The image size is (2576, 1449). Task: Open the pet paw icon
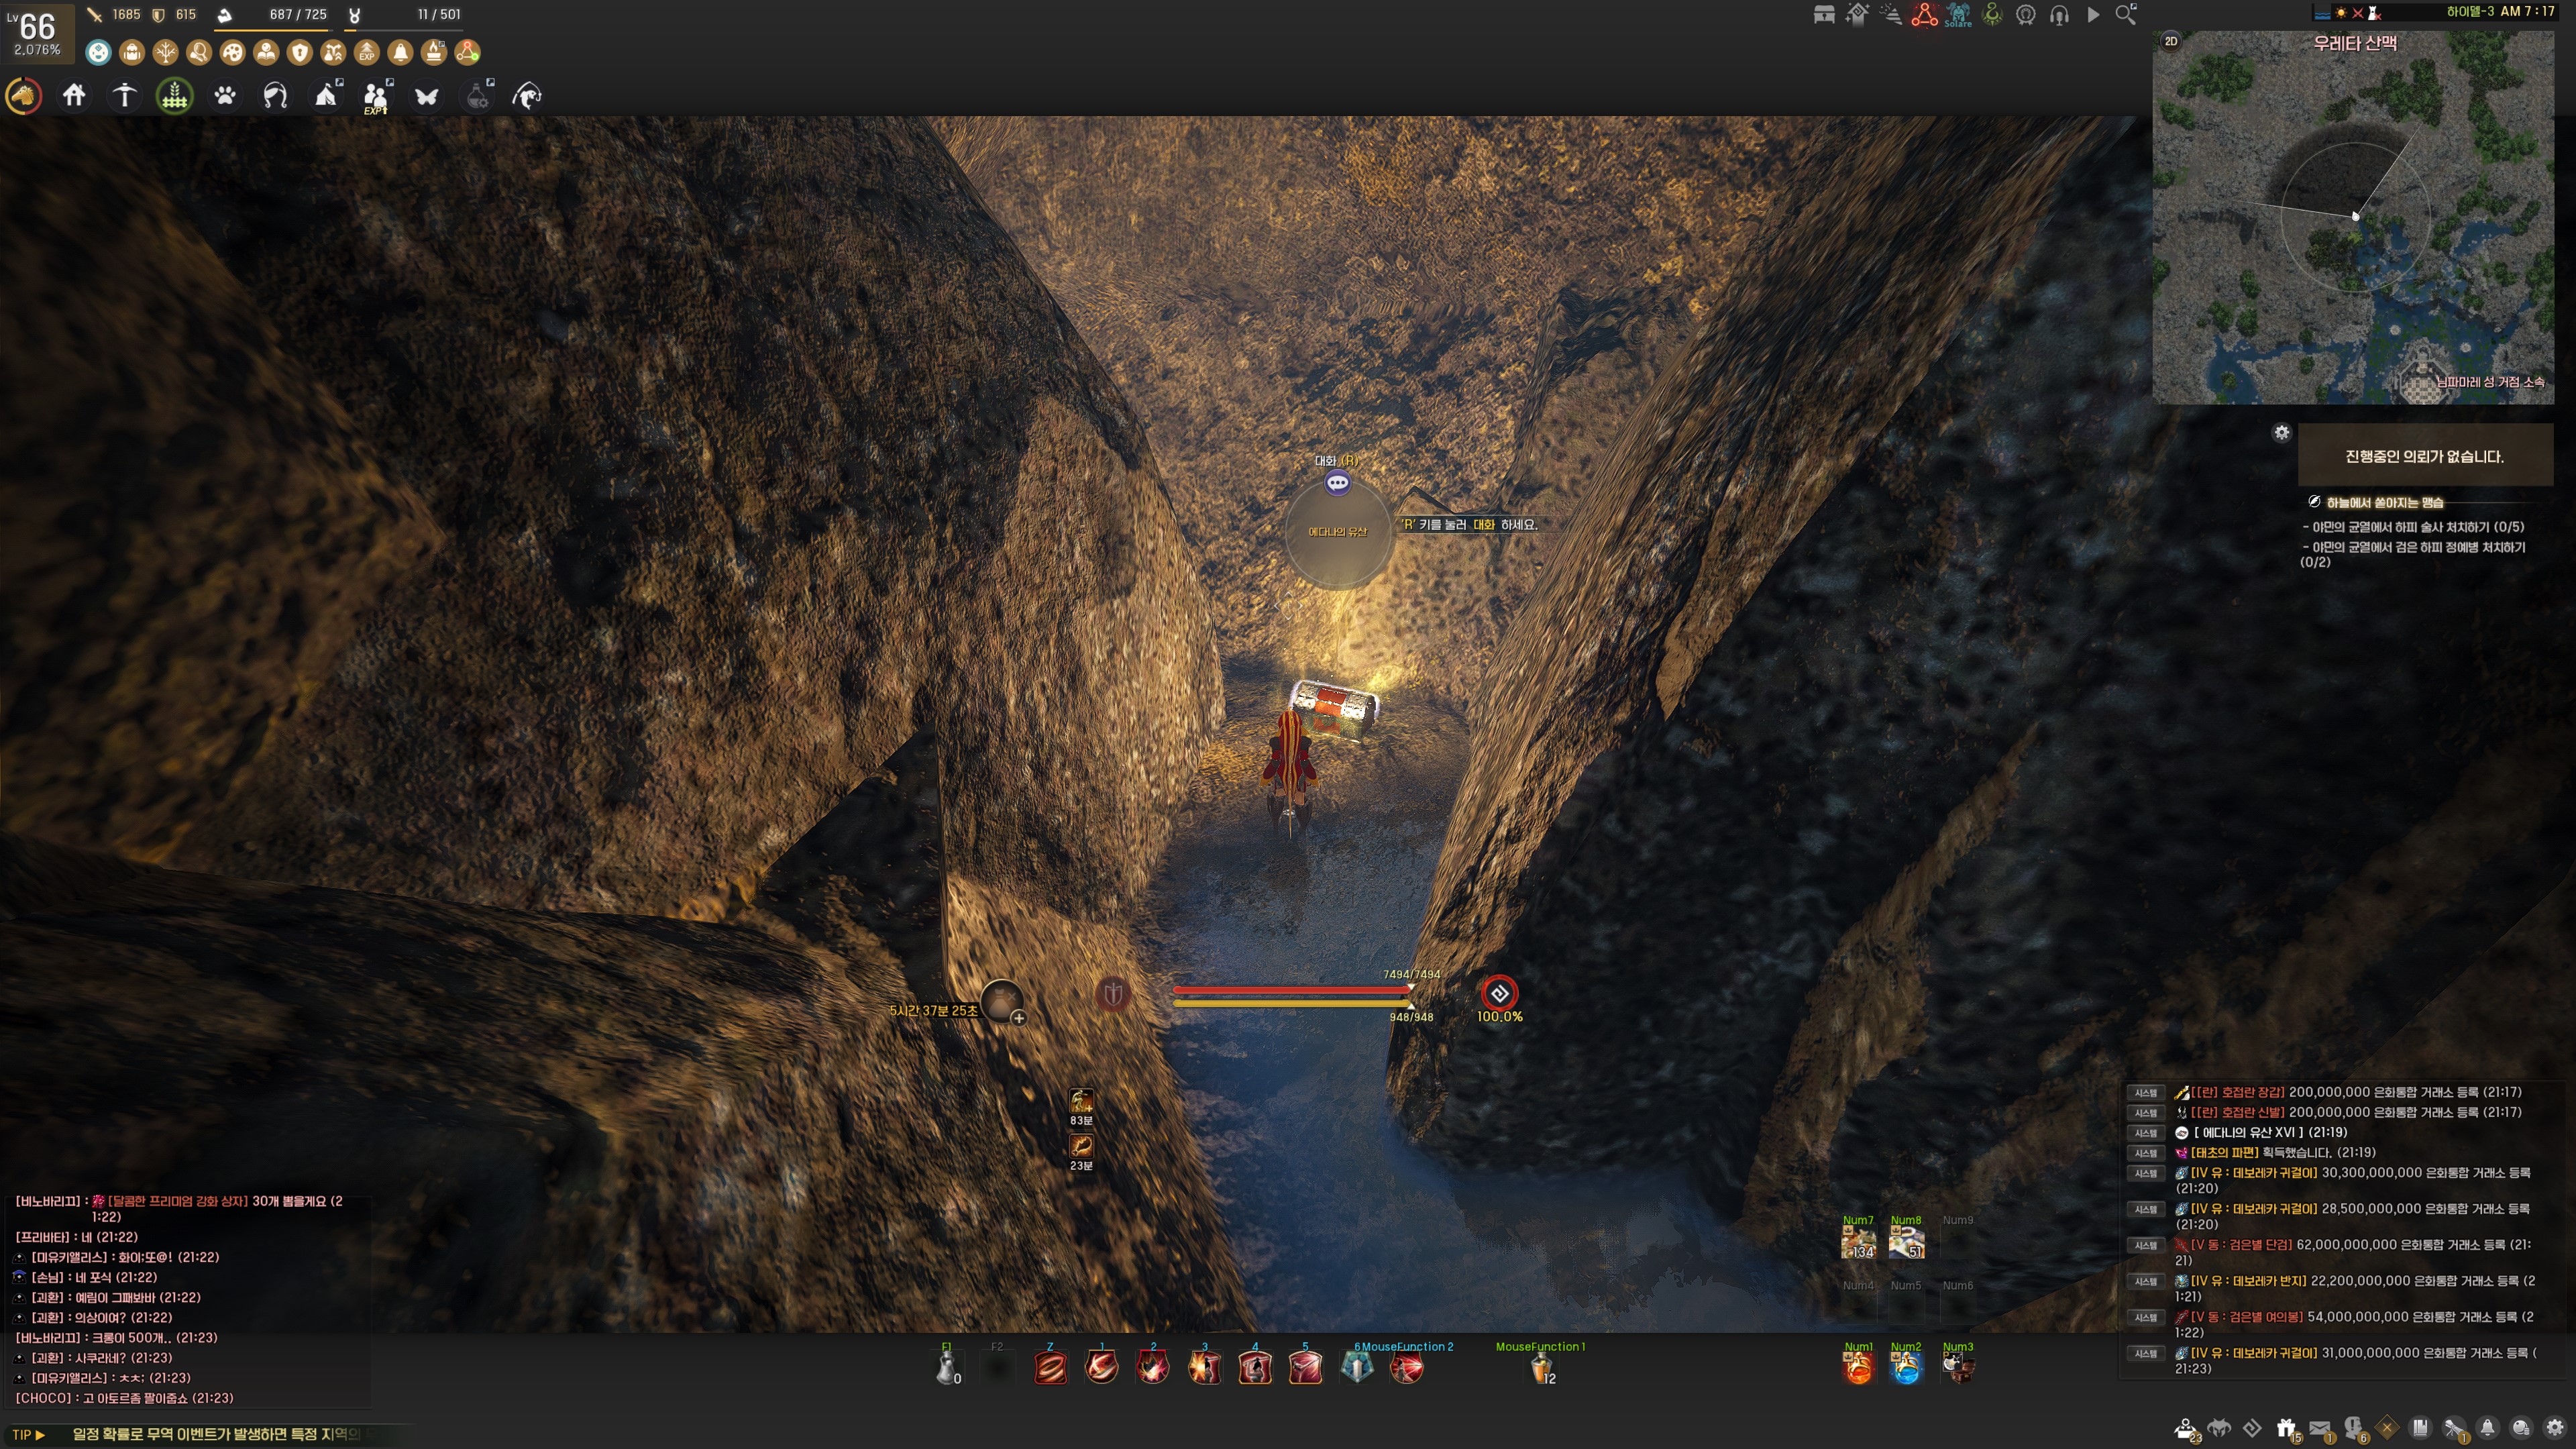(x=225, y=96)
